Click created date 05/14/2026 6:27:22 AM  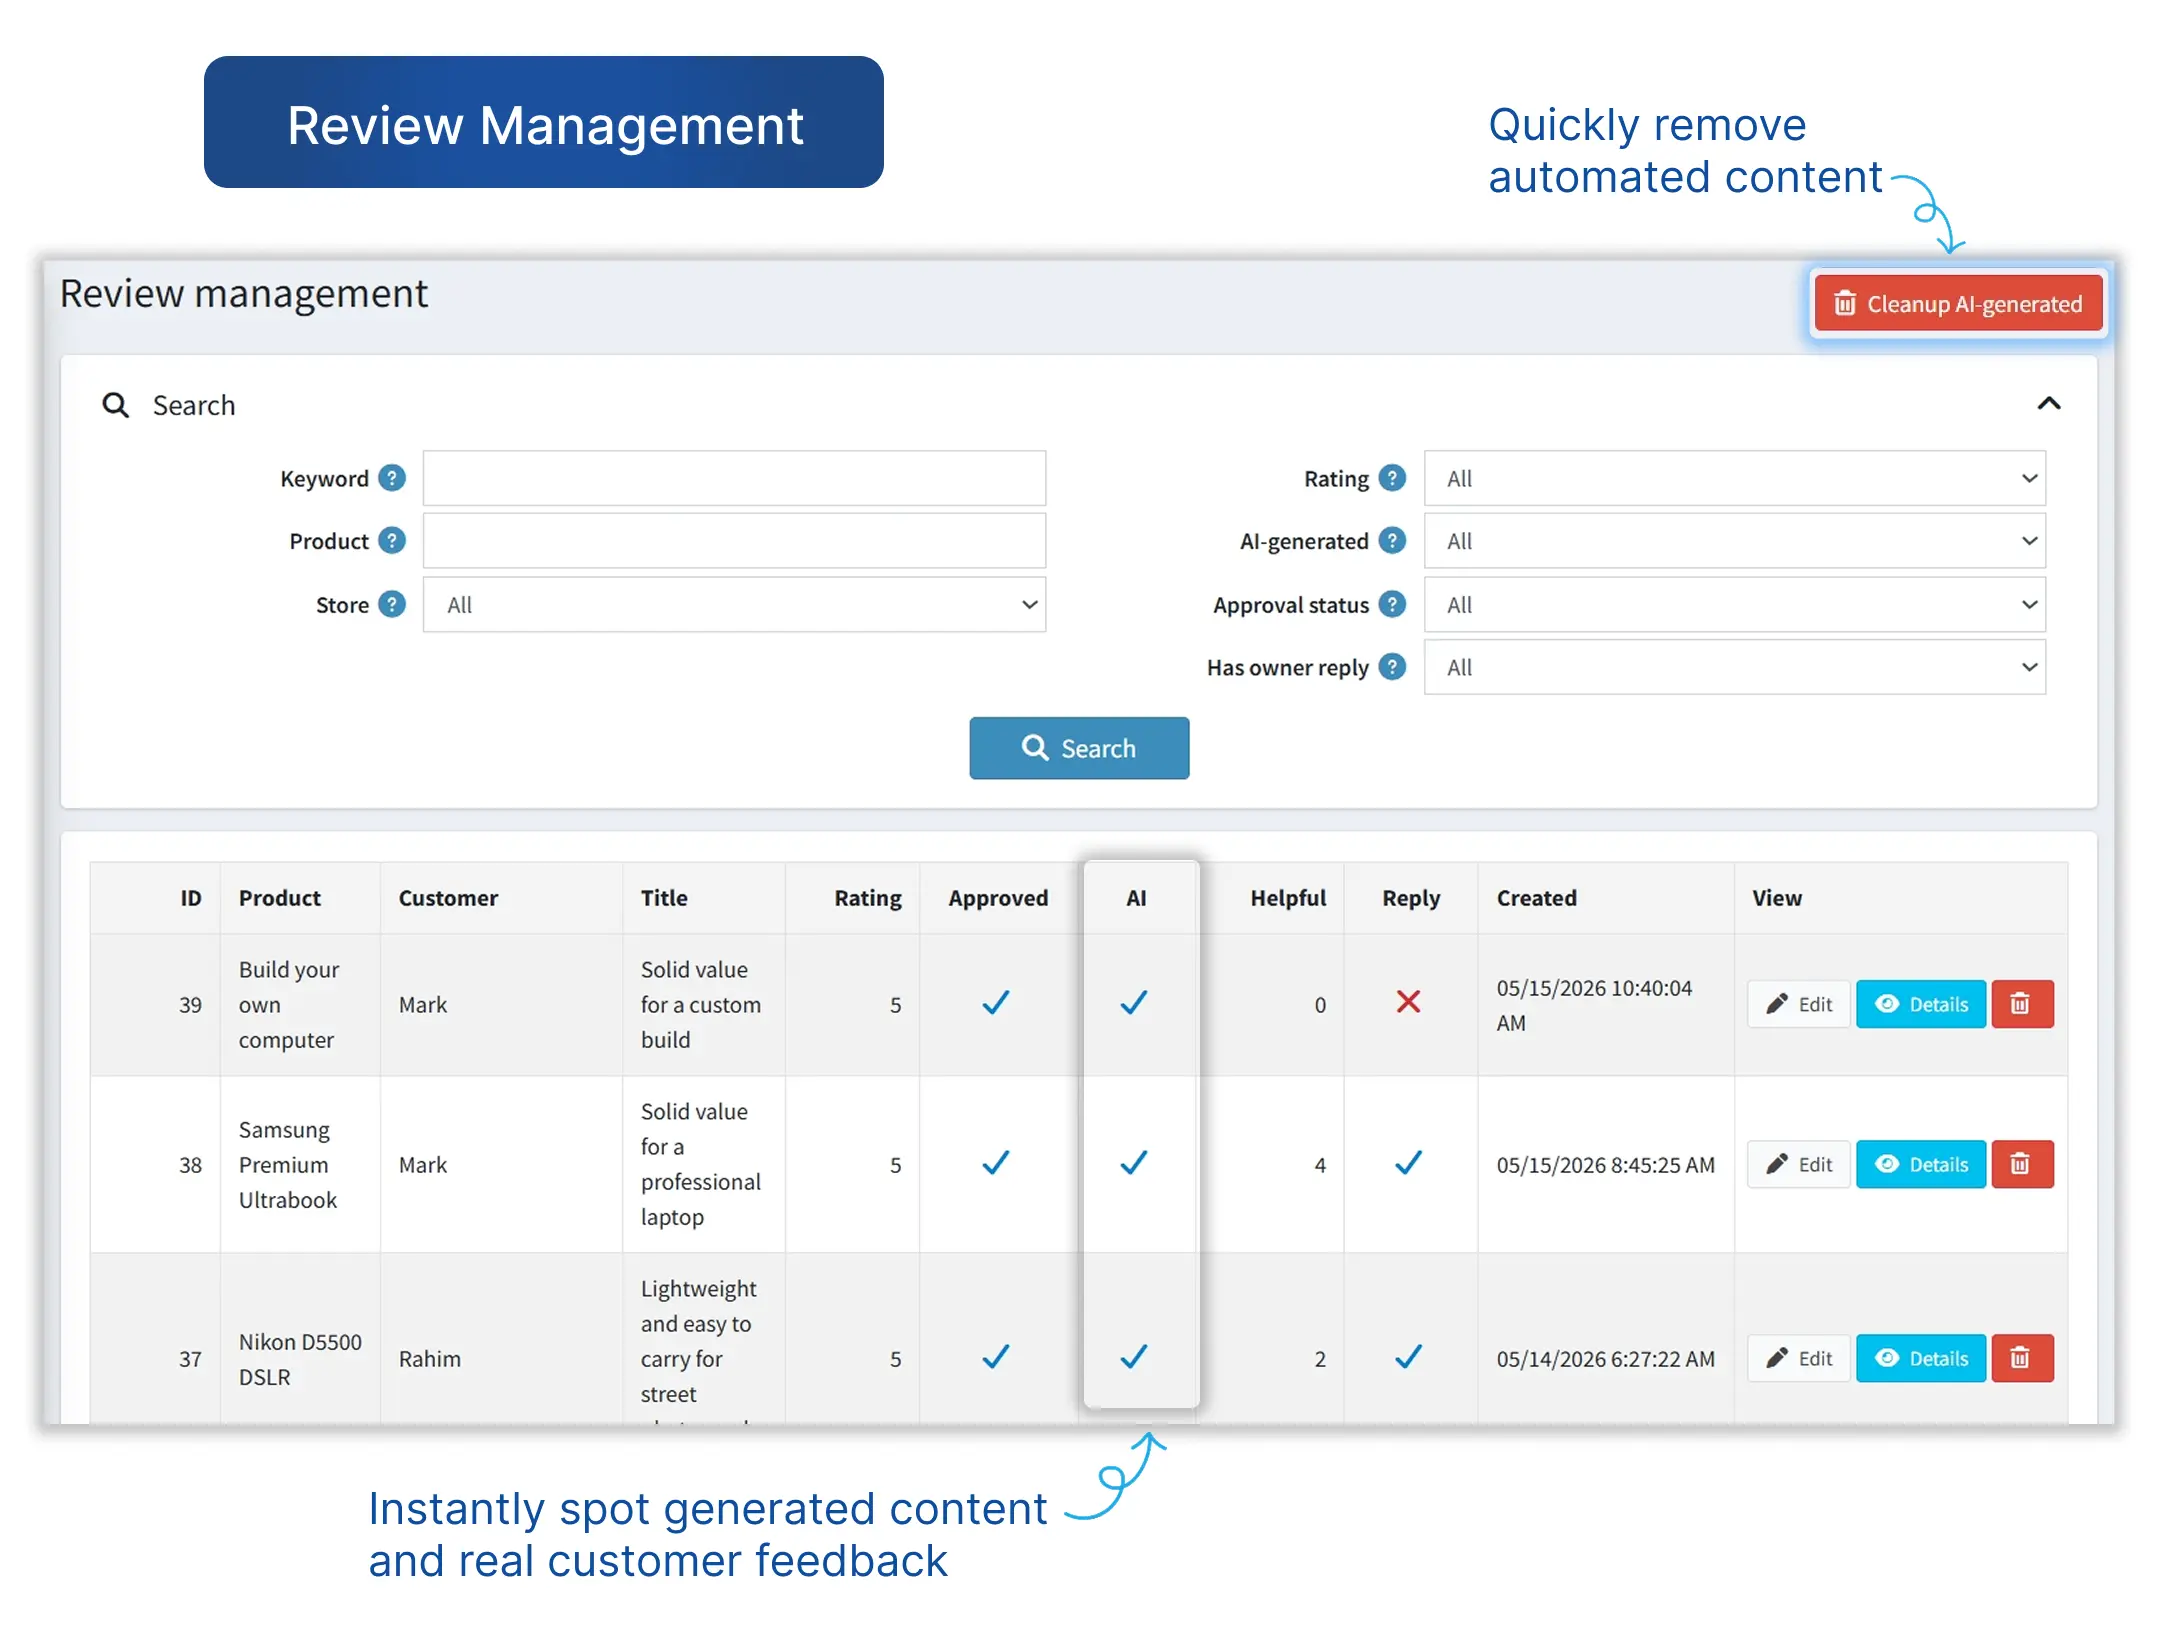pos(1605,1358)
